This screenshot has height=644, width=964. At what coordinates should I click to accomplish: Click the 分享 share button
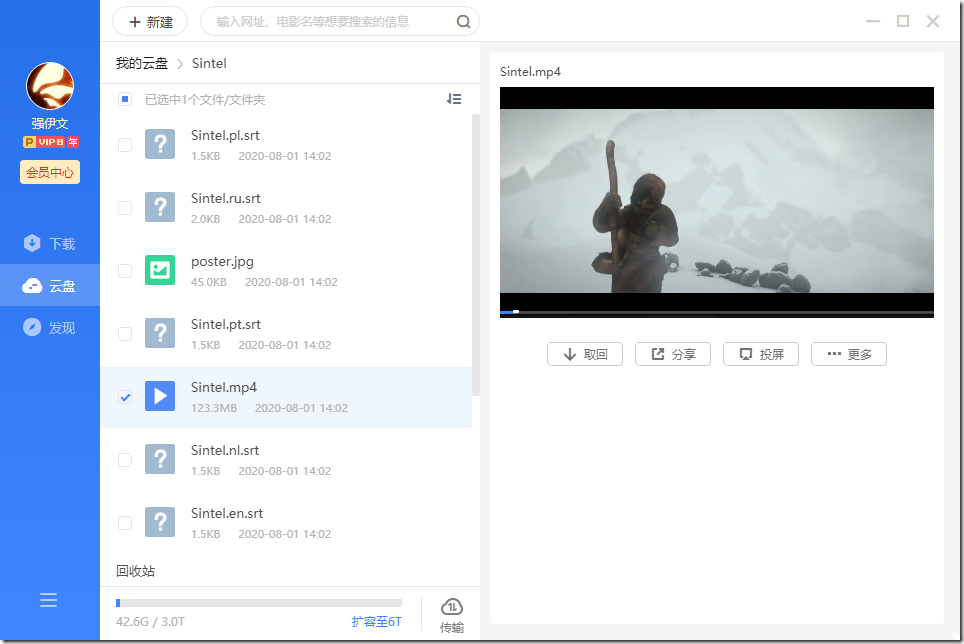673,354
